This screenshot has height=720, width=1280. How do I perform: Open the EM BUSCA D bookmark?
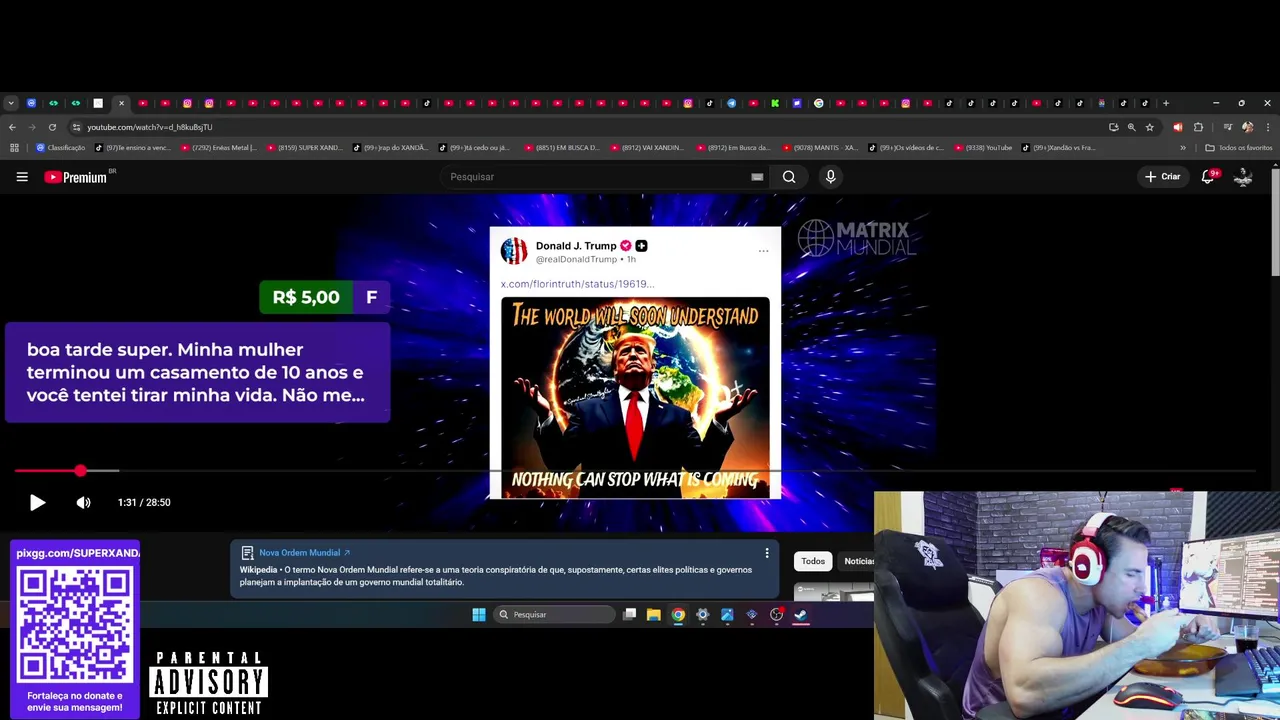(x=562, y=148)
